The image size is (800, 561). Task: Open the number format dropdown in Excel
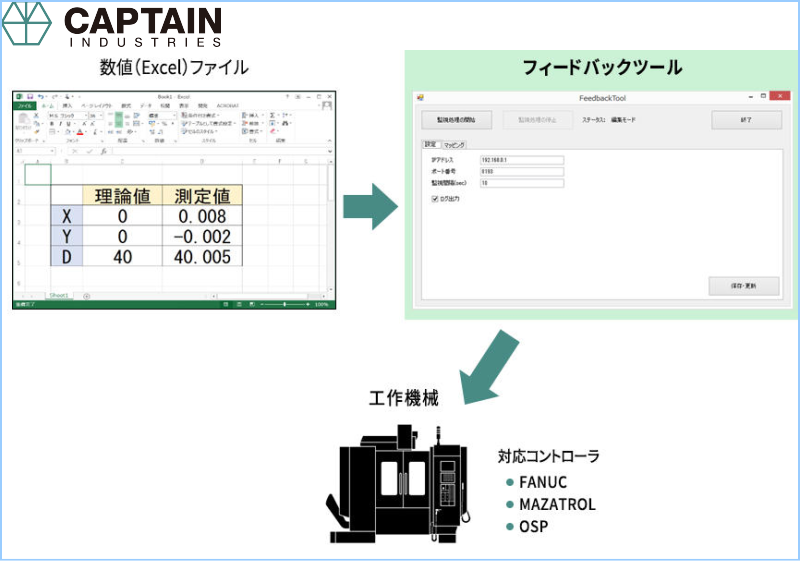pyautogui.click(x=174, y=115)
